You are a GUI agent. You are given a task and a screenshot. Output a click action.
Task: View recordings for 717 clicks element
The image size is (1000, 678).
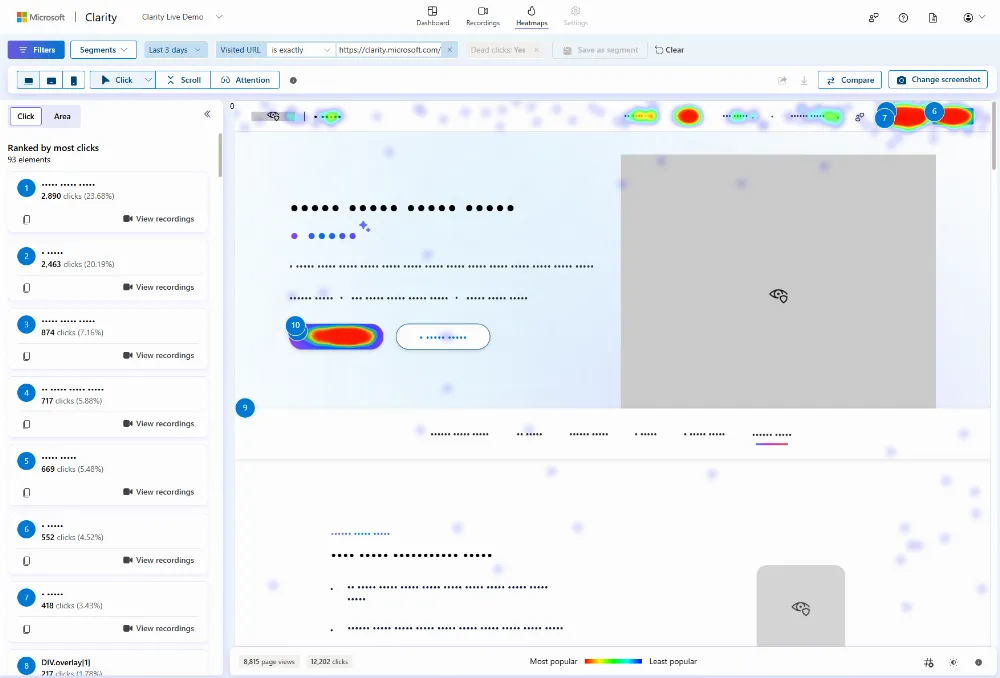(x=159, y=424)
